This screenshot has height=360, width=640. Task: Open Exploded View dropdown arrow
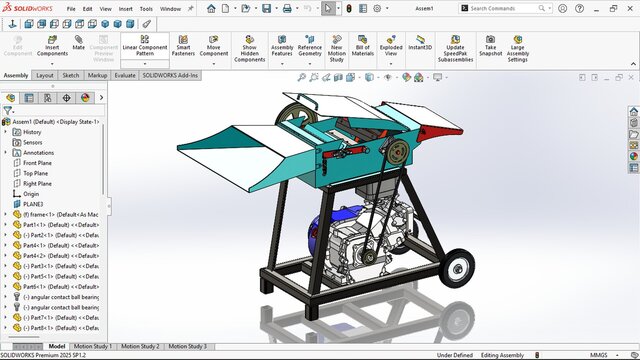click(391, 64)
